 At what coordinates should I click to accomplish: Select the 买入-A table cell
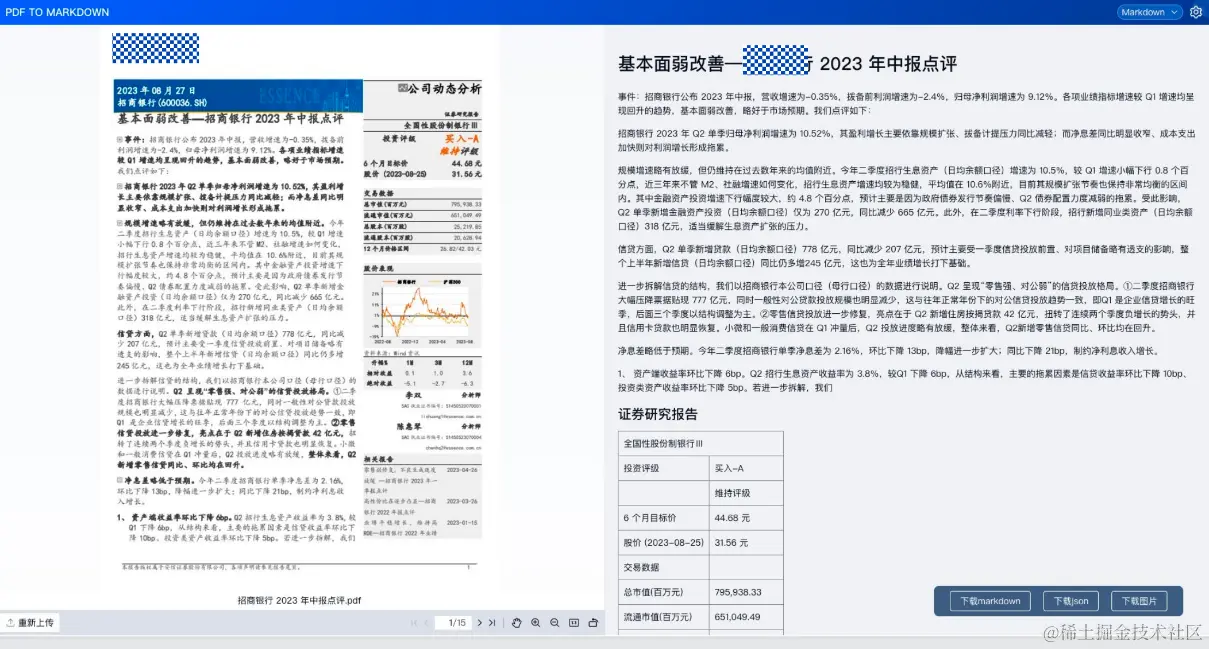(729, 468)
